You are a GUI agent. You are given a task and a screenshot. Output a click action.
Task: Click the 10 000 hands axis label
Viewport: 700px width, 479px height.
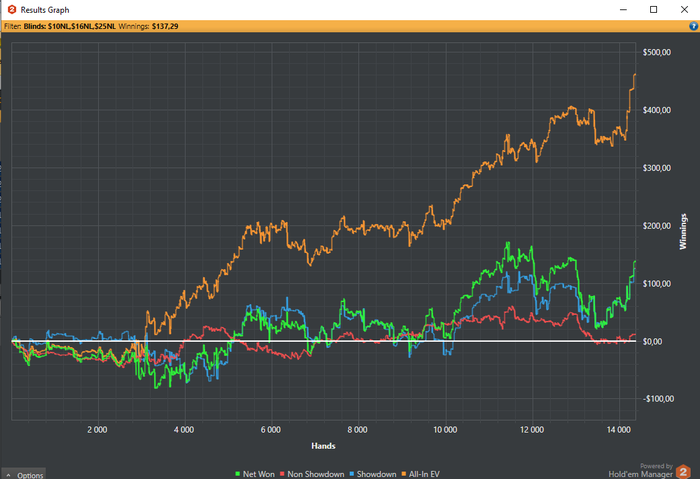445,430
